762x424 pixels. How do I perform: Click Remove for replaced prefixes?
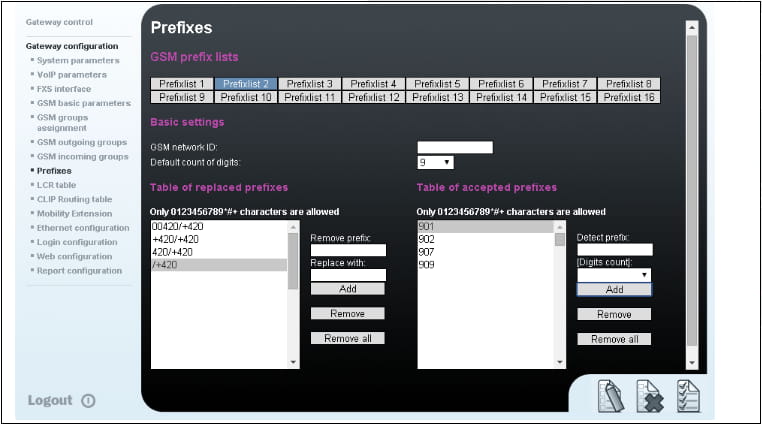pos(347,314)
